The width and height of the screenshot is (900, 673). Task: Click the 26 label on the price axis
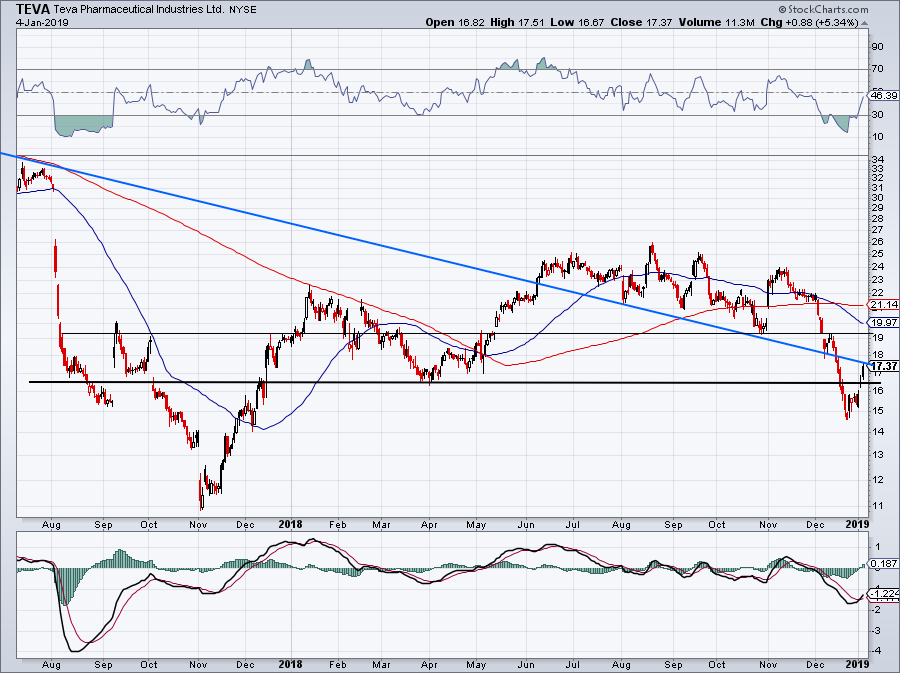877,242
